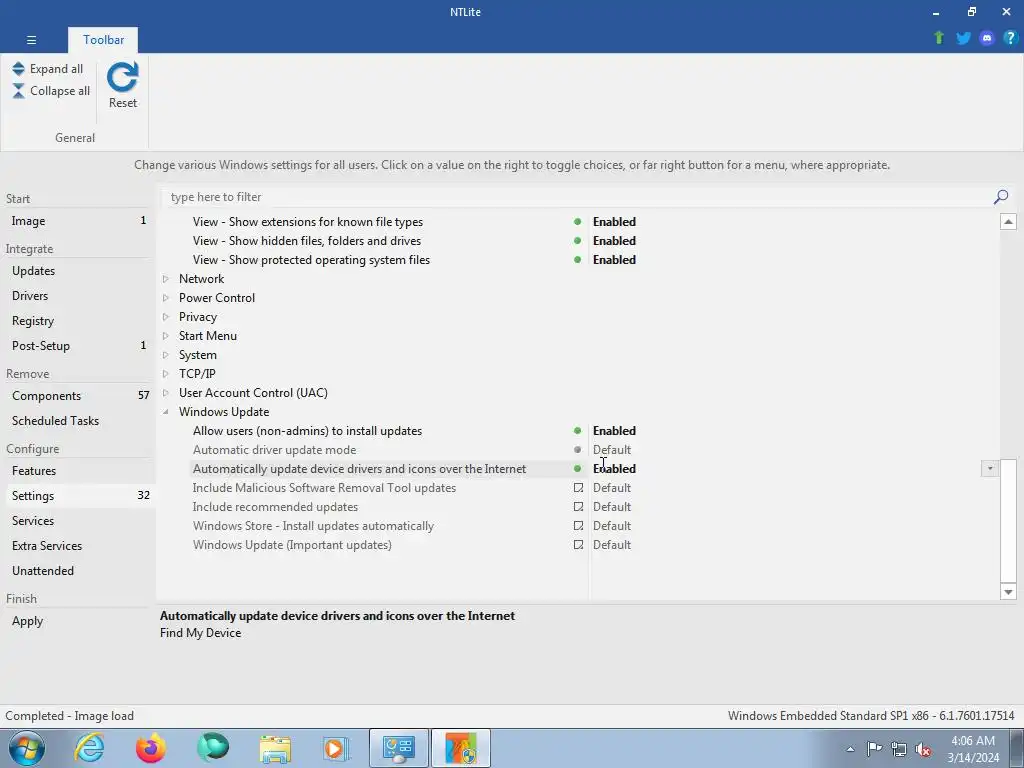Click the muted volume tray icon
1024x768 pixels.
point(923,749)
